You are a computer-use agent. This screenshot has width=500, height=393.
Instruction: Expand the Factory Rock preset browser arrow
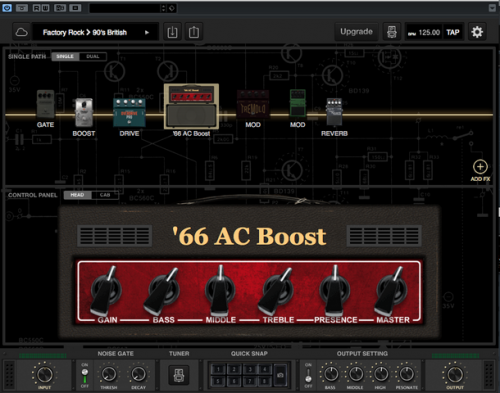(x=147, y=33)
